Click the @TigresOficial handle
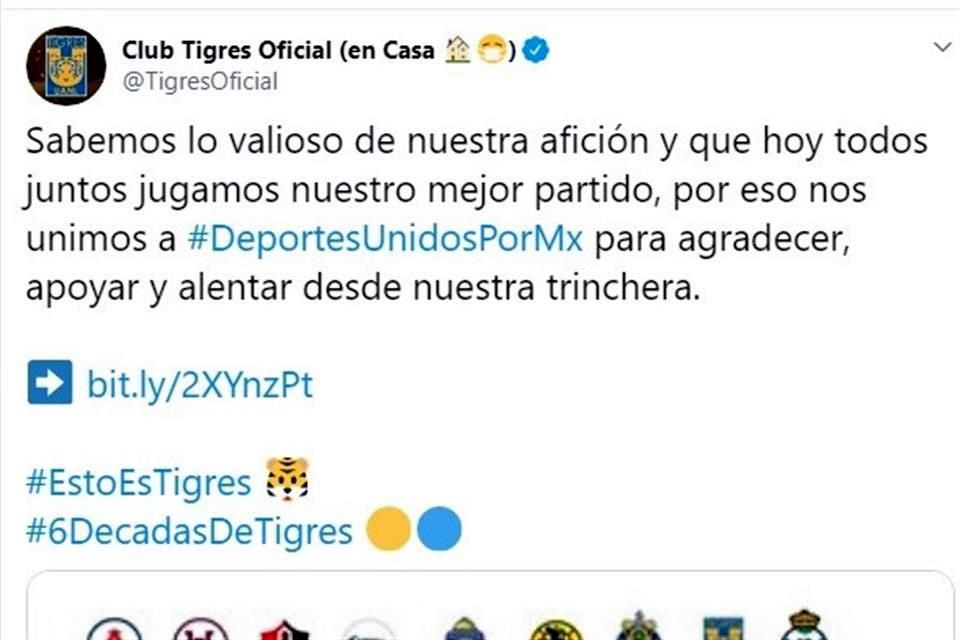Image resolution: width=960 pixels, height=640 pixels. [x=200, y=81]
